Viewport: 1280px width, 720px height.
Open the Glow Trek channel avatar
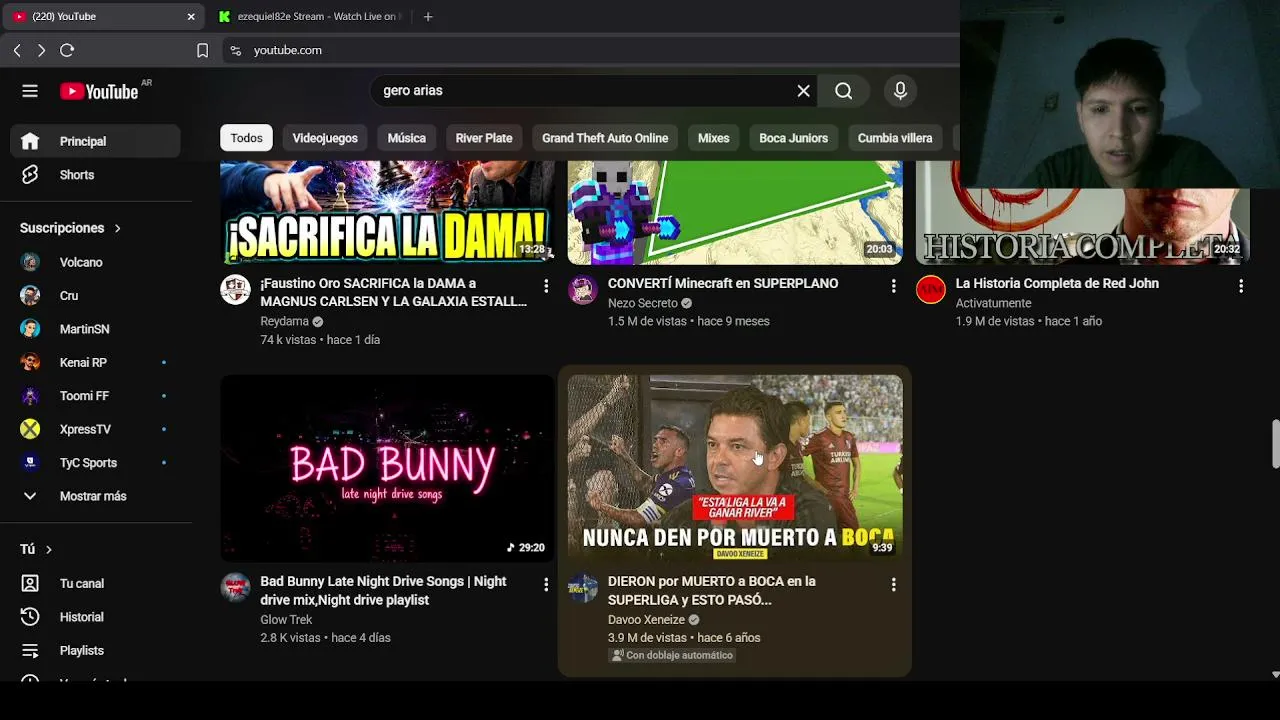tap(235, 587)
